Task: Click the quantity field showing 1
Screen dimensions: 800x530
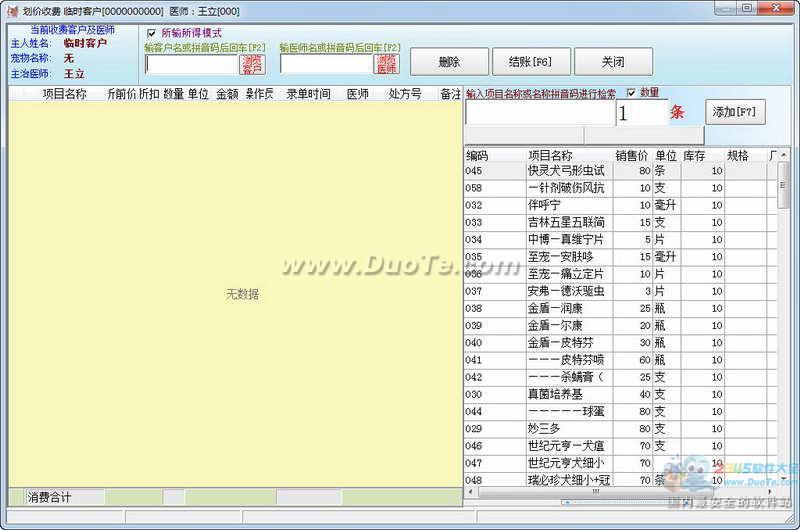Action: [640, 113]
